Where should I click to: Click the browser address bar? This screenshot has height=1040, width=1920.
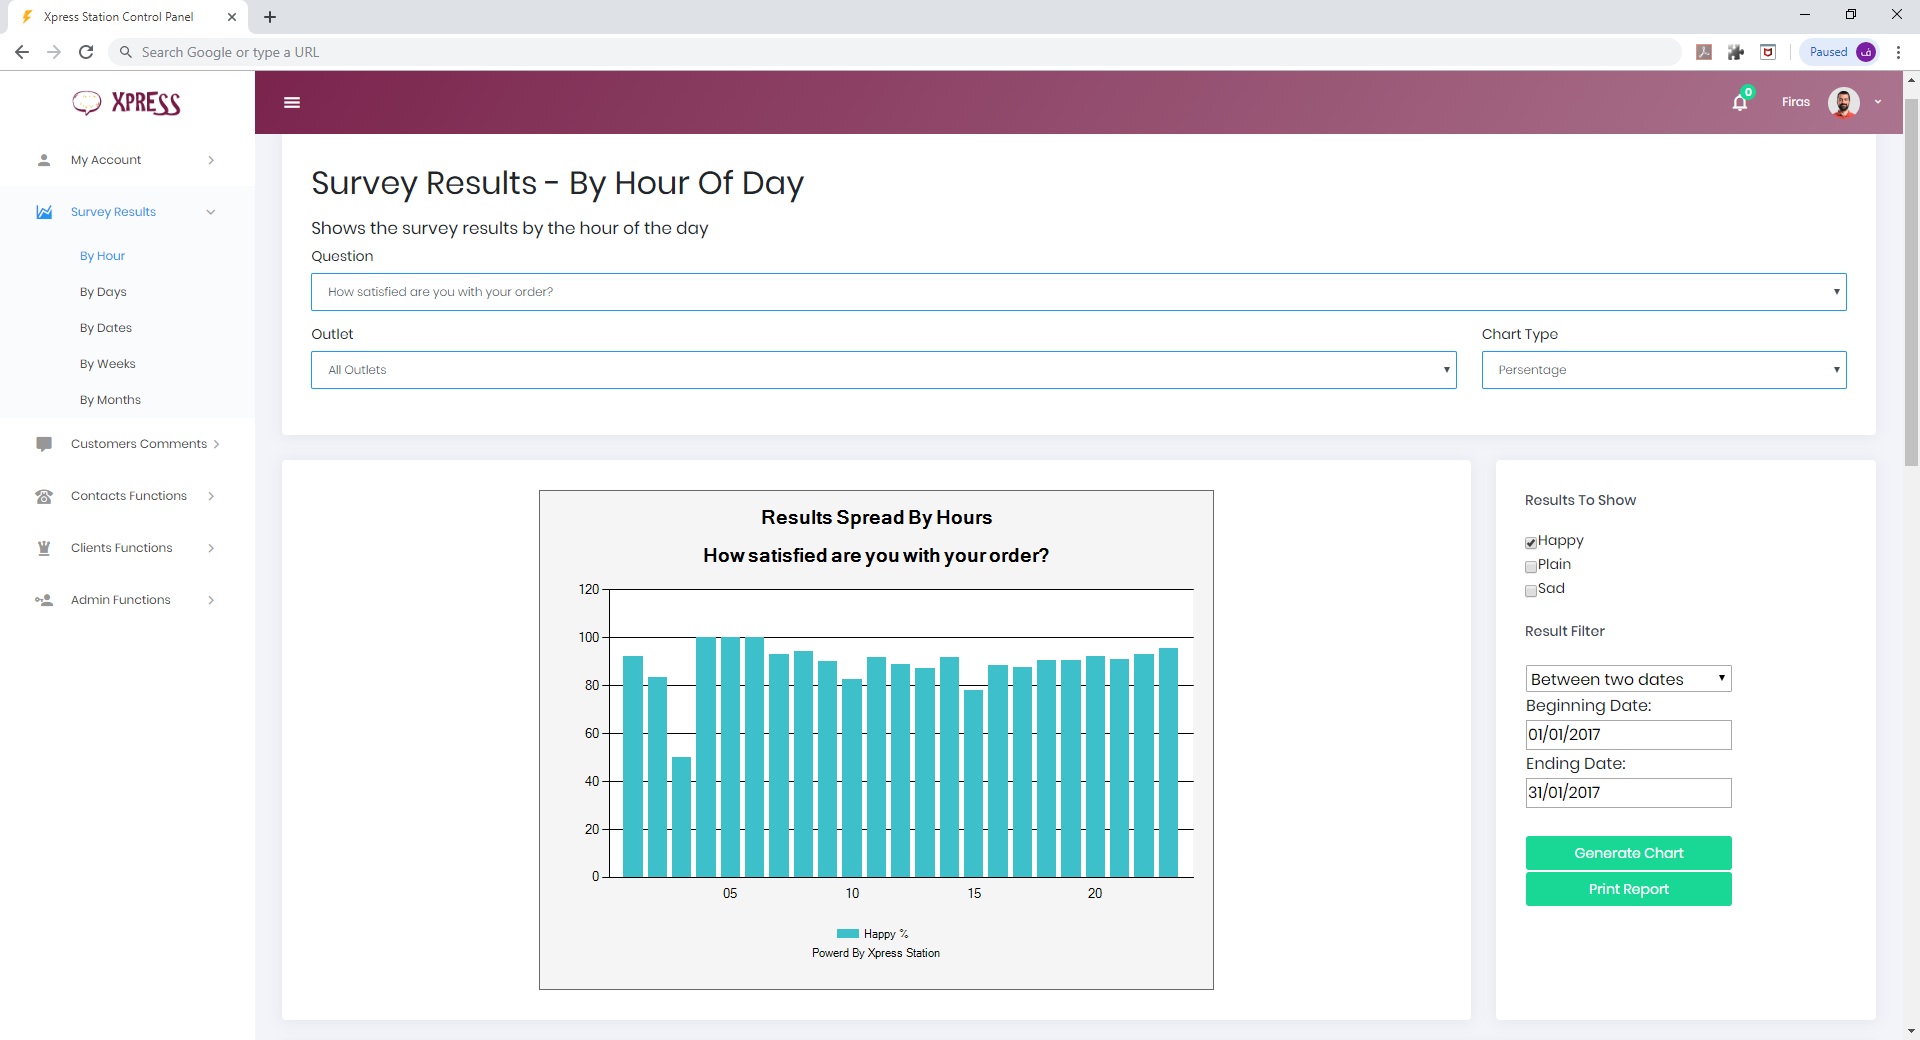point(895,52)
